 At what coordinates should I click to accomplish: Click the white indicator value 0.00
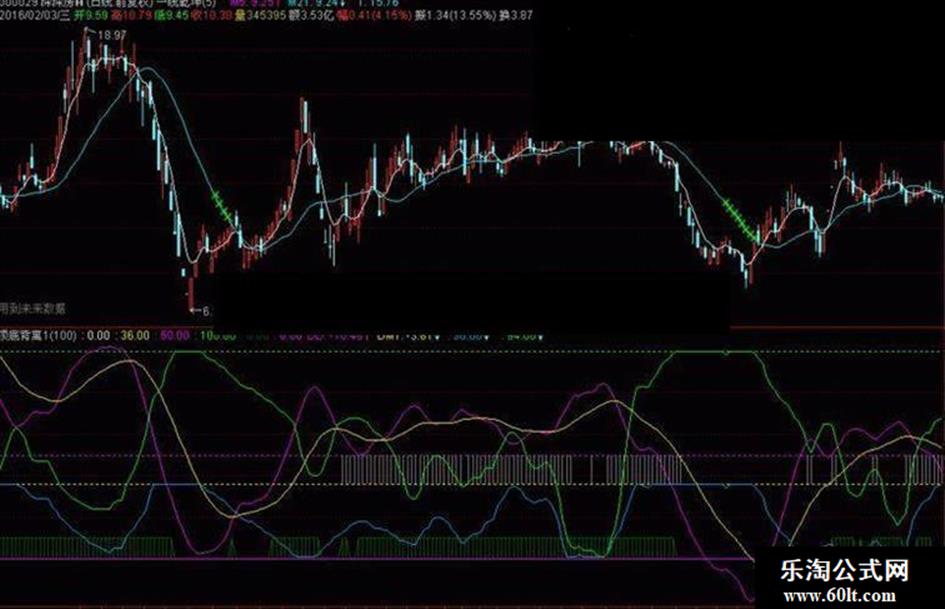(x=99, y=335)
